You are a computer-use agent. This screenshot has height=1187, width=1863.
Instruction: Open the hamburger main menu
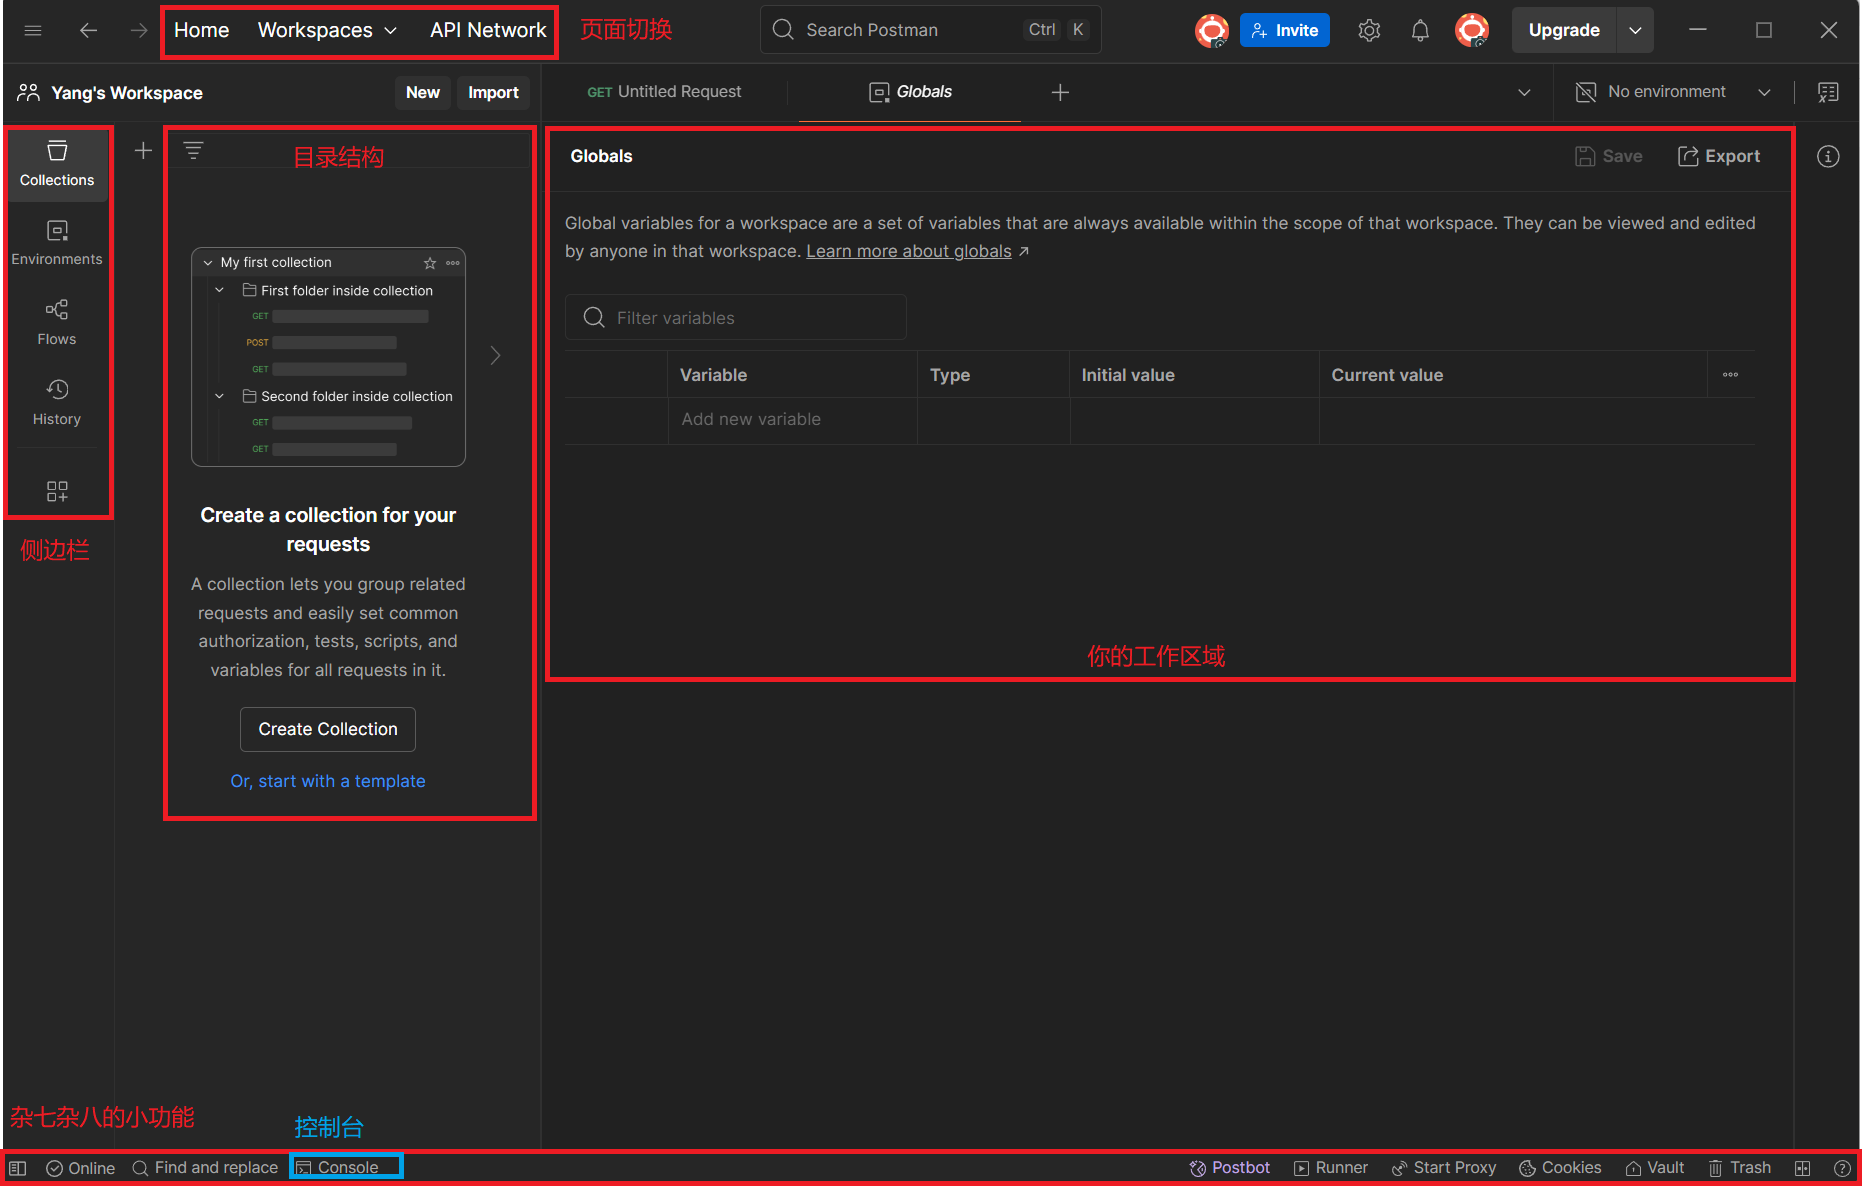point(33,30)
